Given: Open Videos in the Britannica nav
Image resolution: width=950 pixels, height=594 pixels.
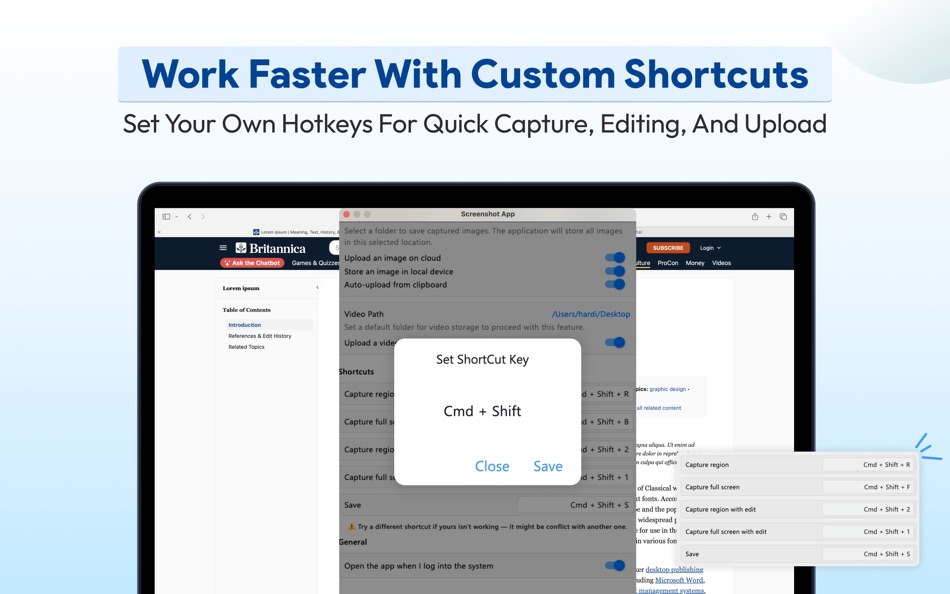Looking at the screenshot, I should (722, 263).
